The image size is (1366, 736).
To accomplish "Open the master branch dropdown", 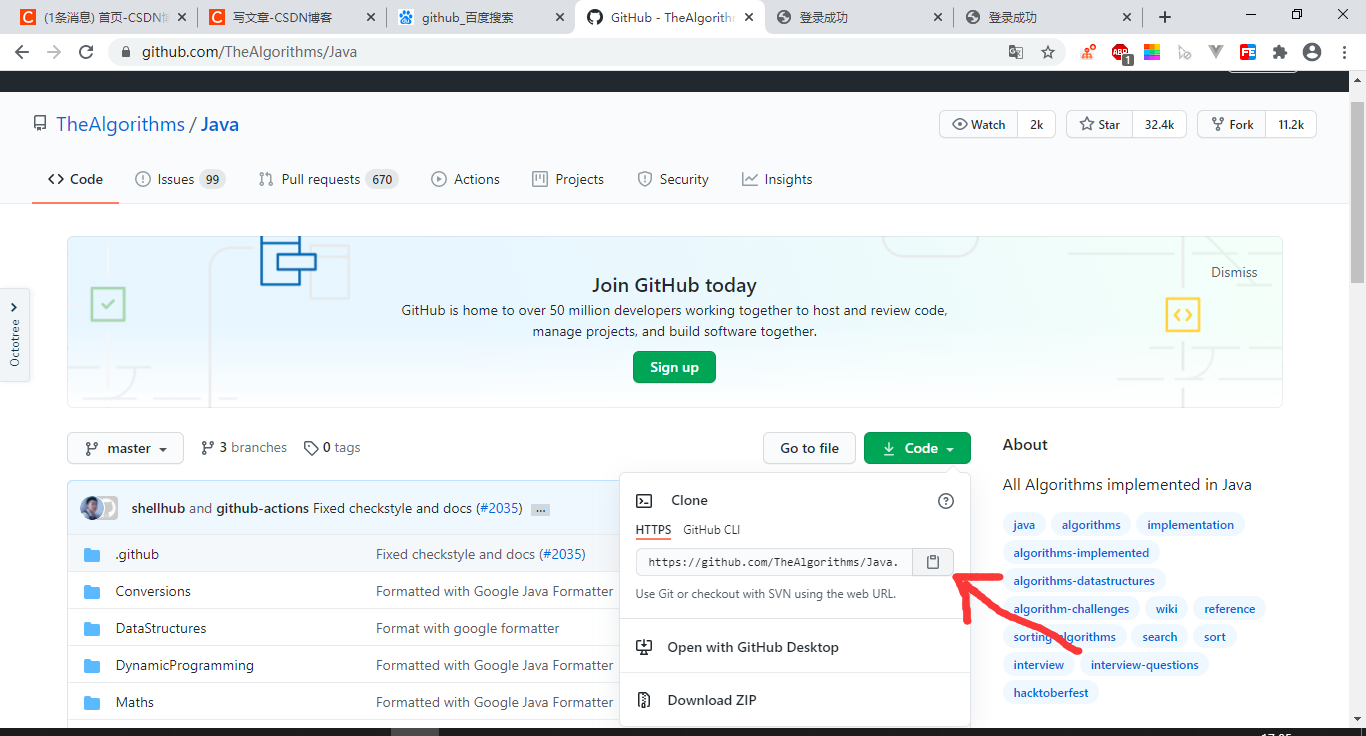I will click(x=125, y=448).
